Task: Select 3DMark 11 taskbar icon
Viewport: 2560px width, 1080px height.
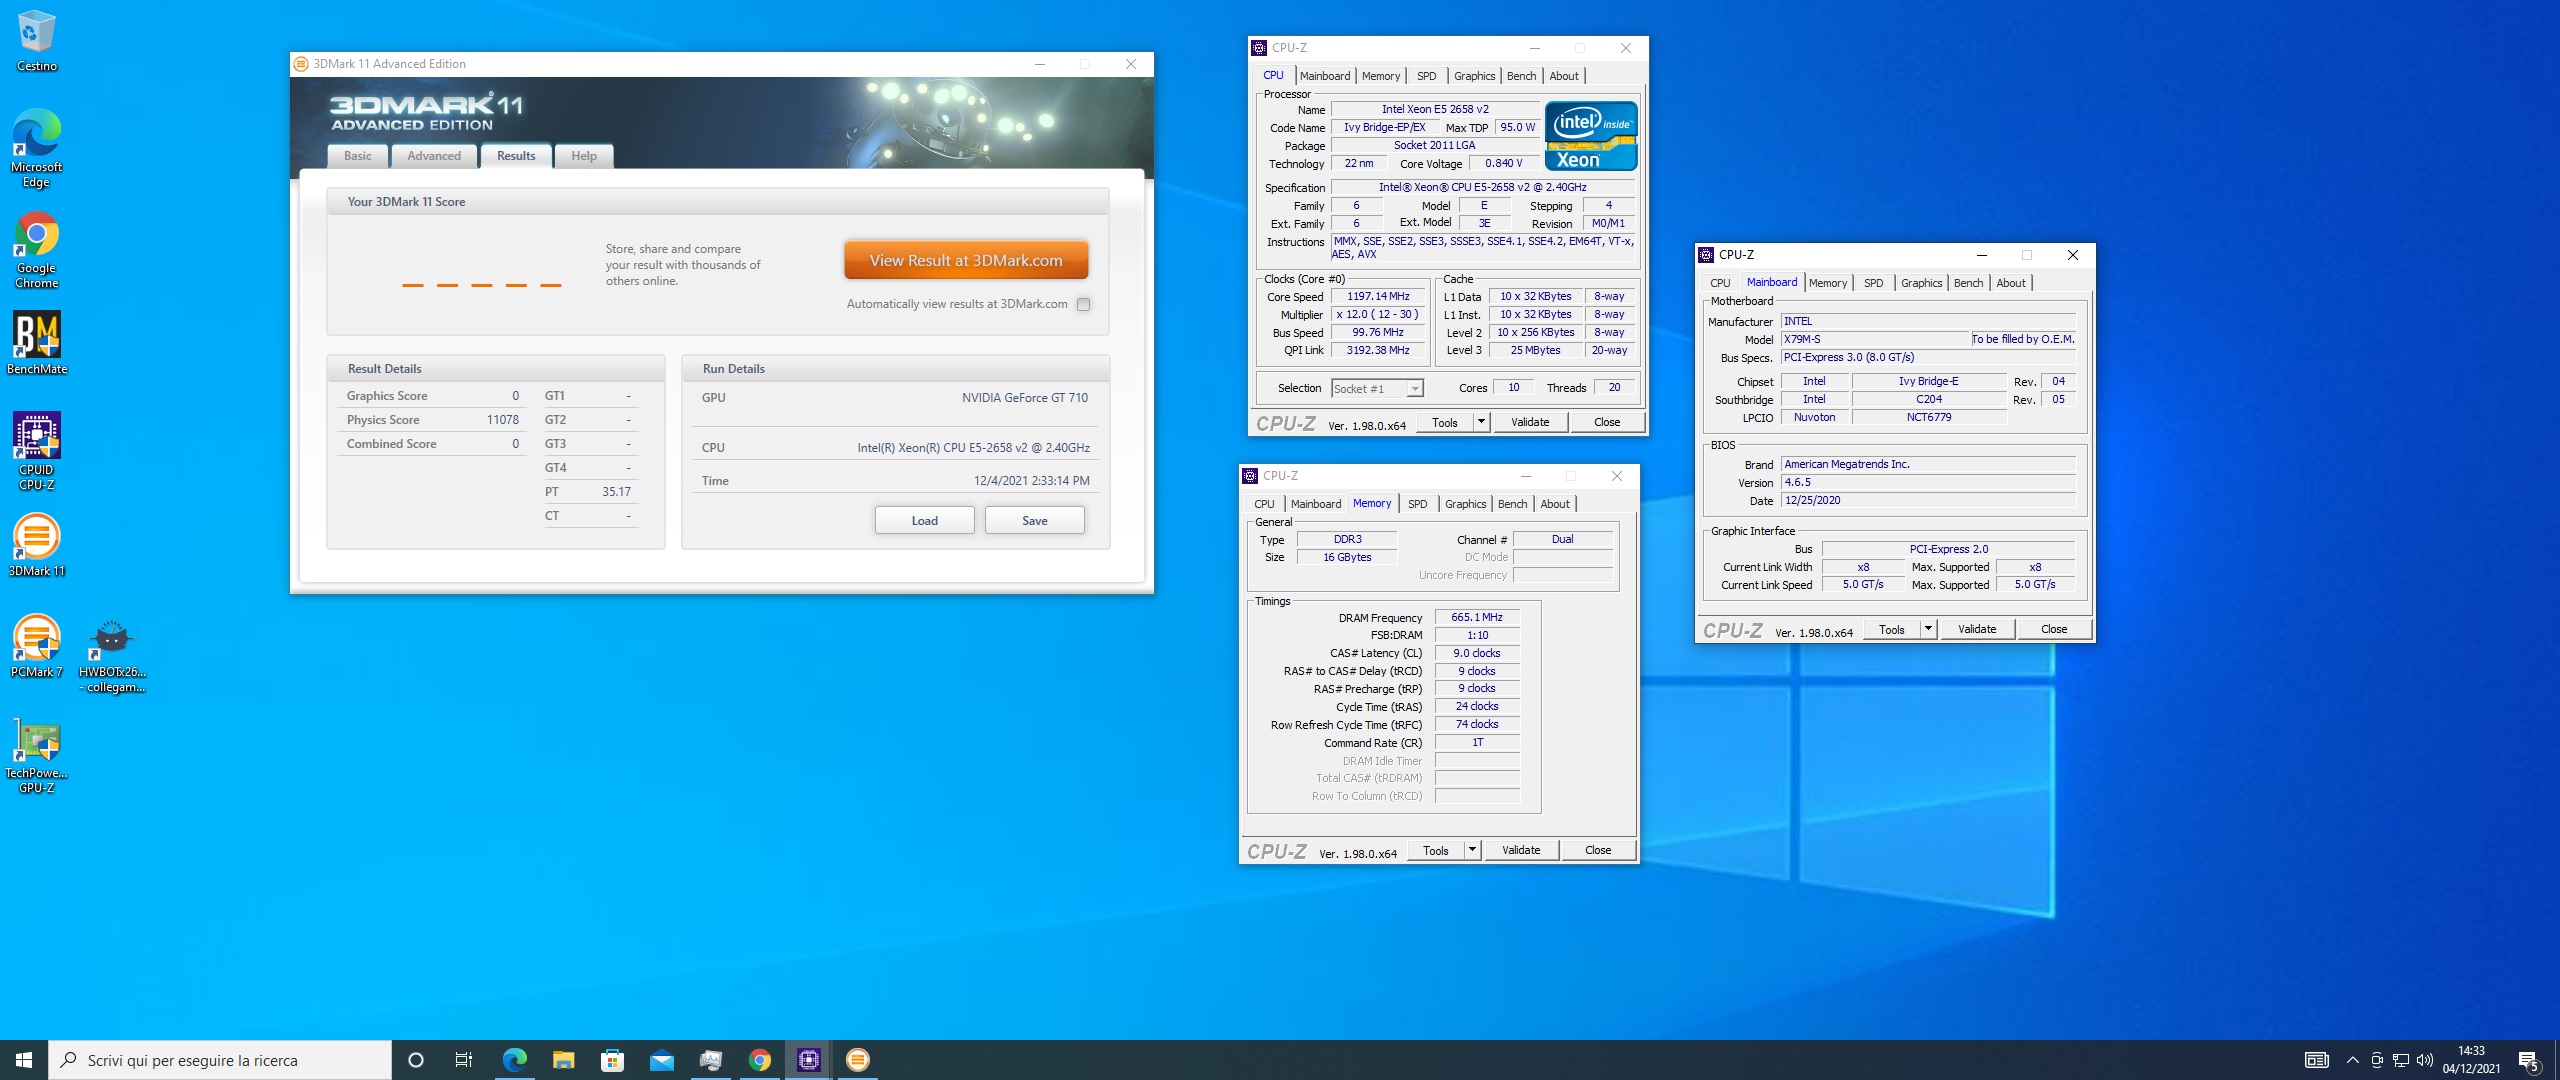Action: click(858, 1060)
